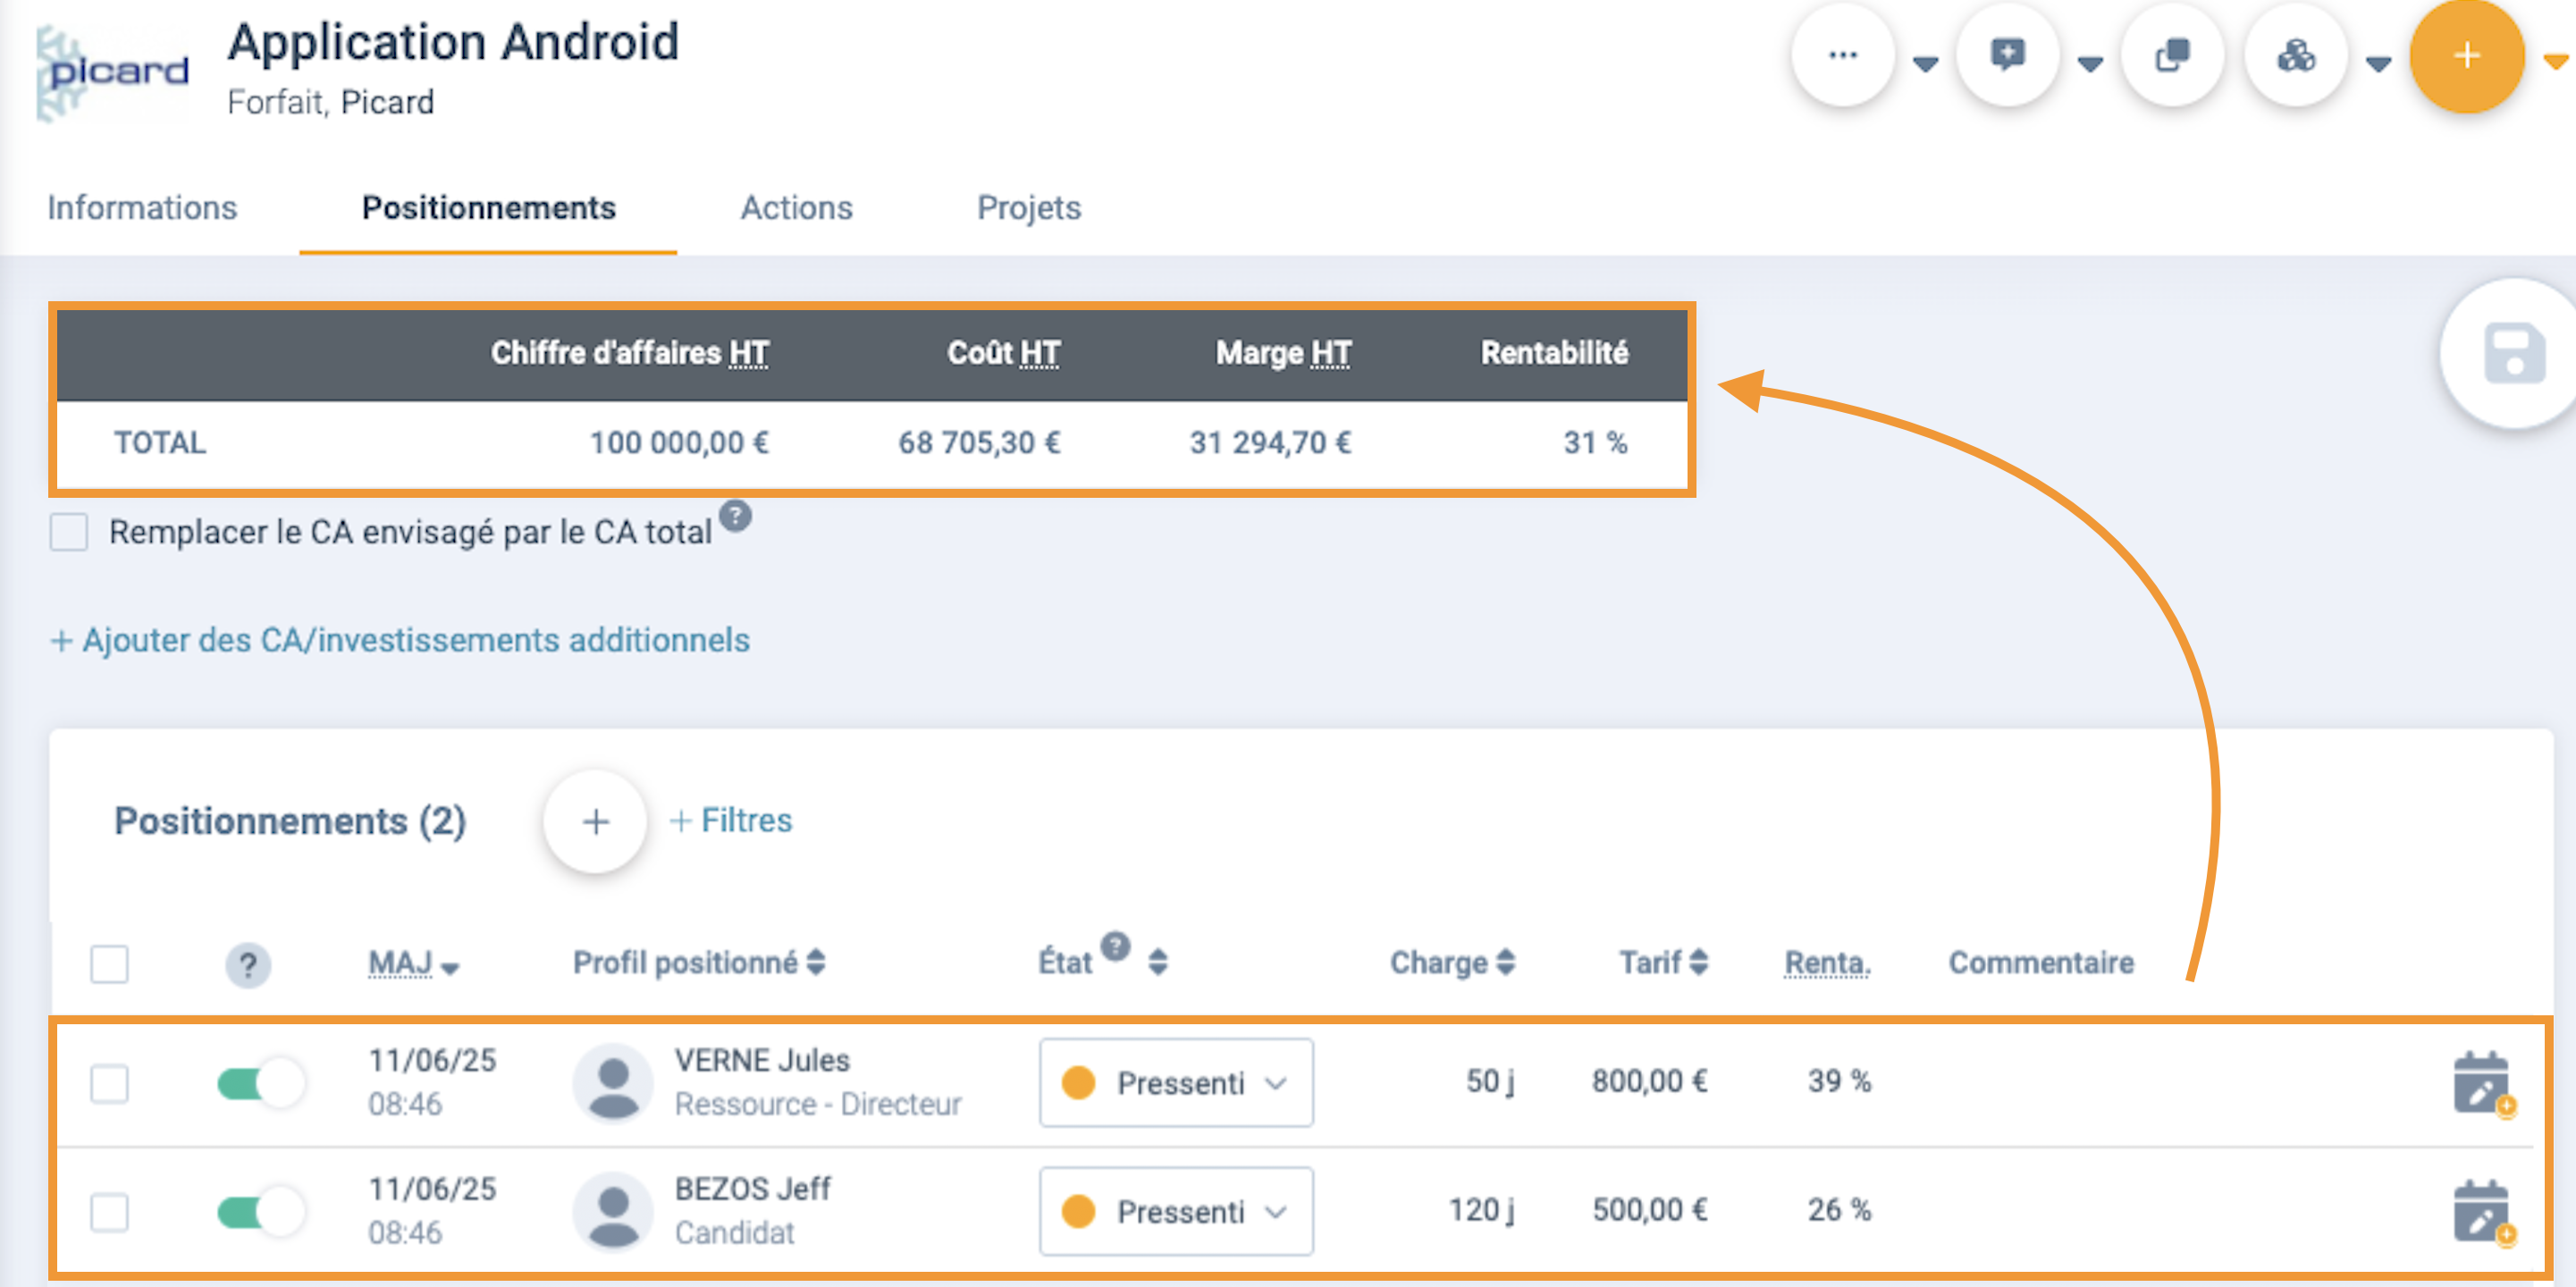
Task: Click the help icon beside État header
Action: pyautogui.click(x=1115, y=945)
